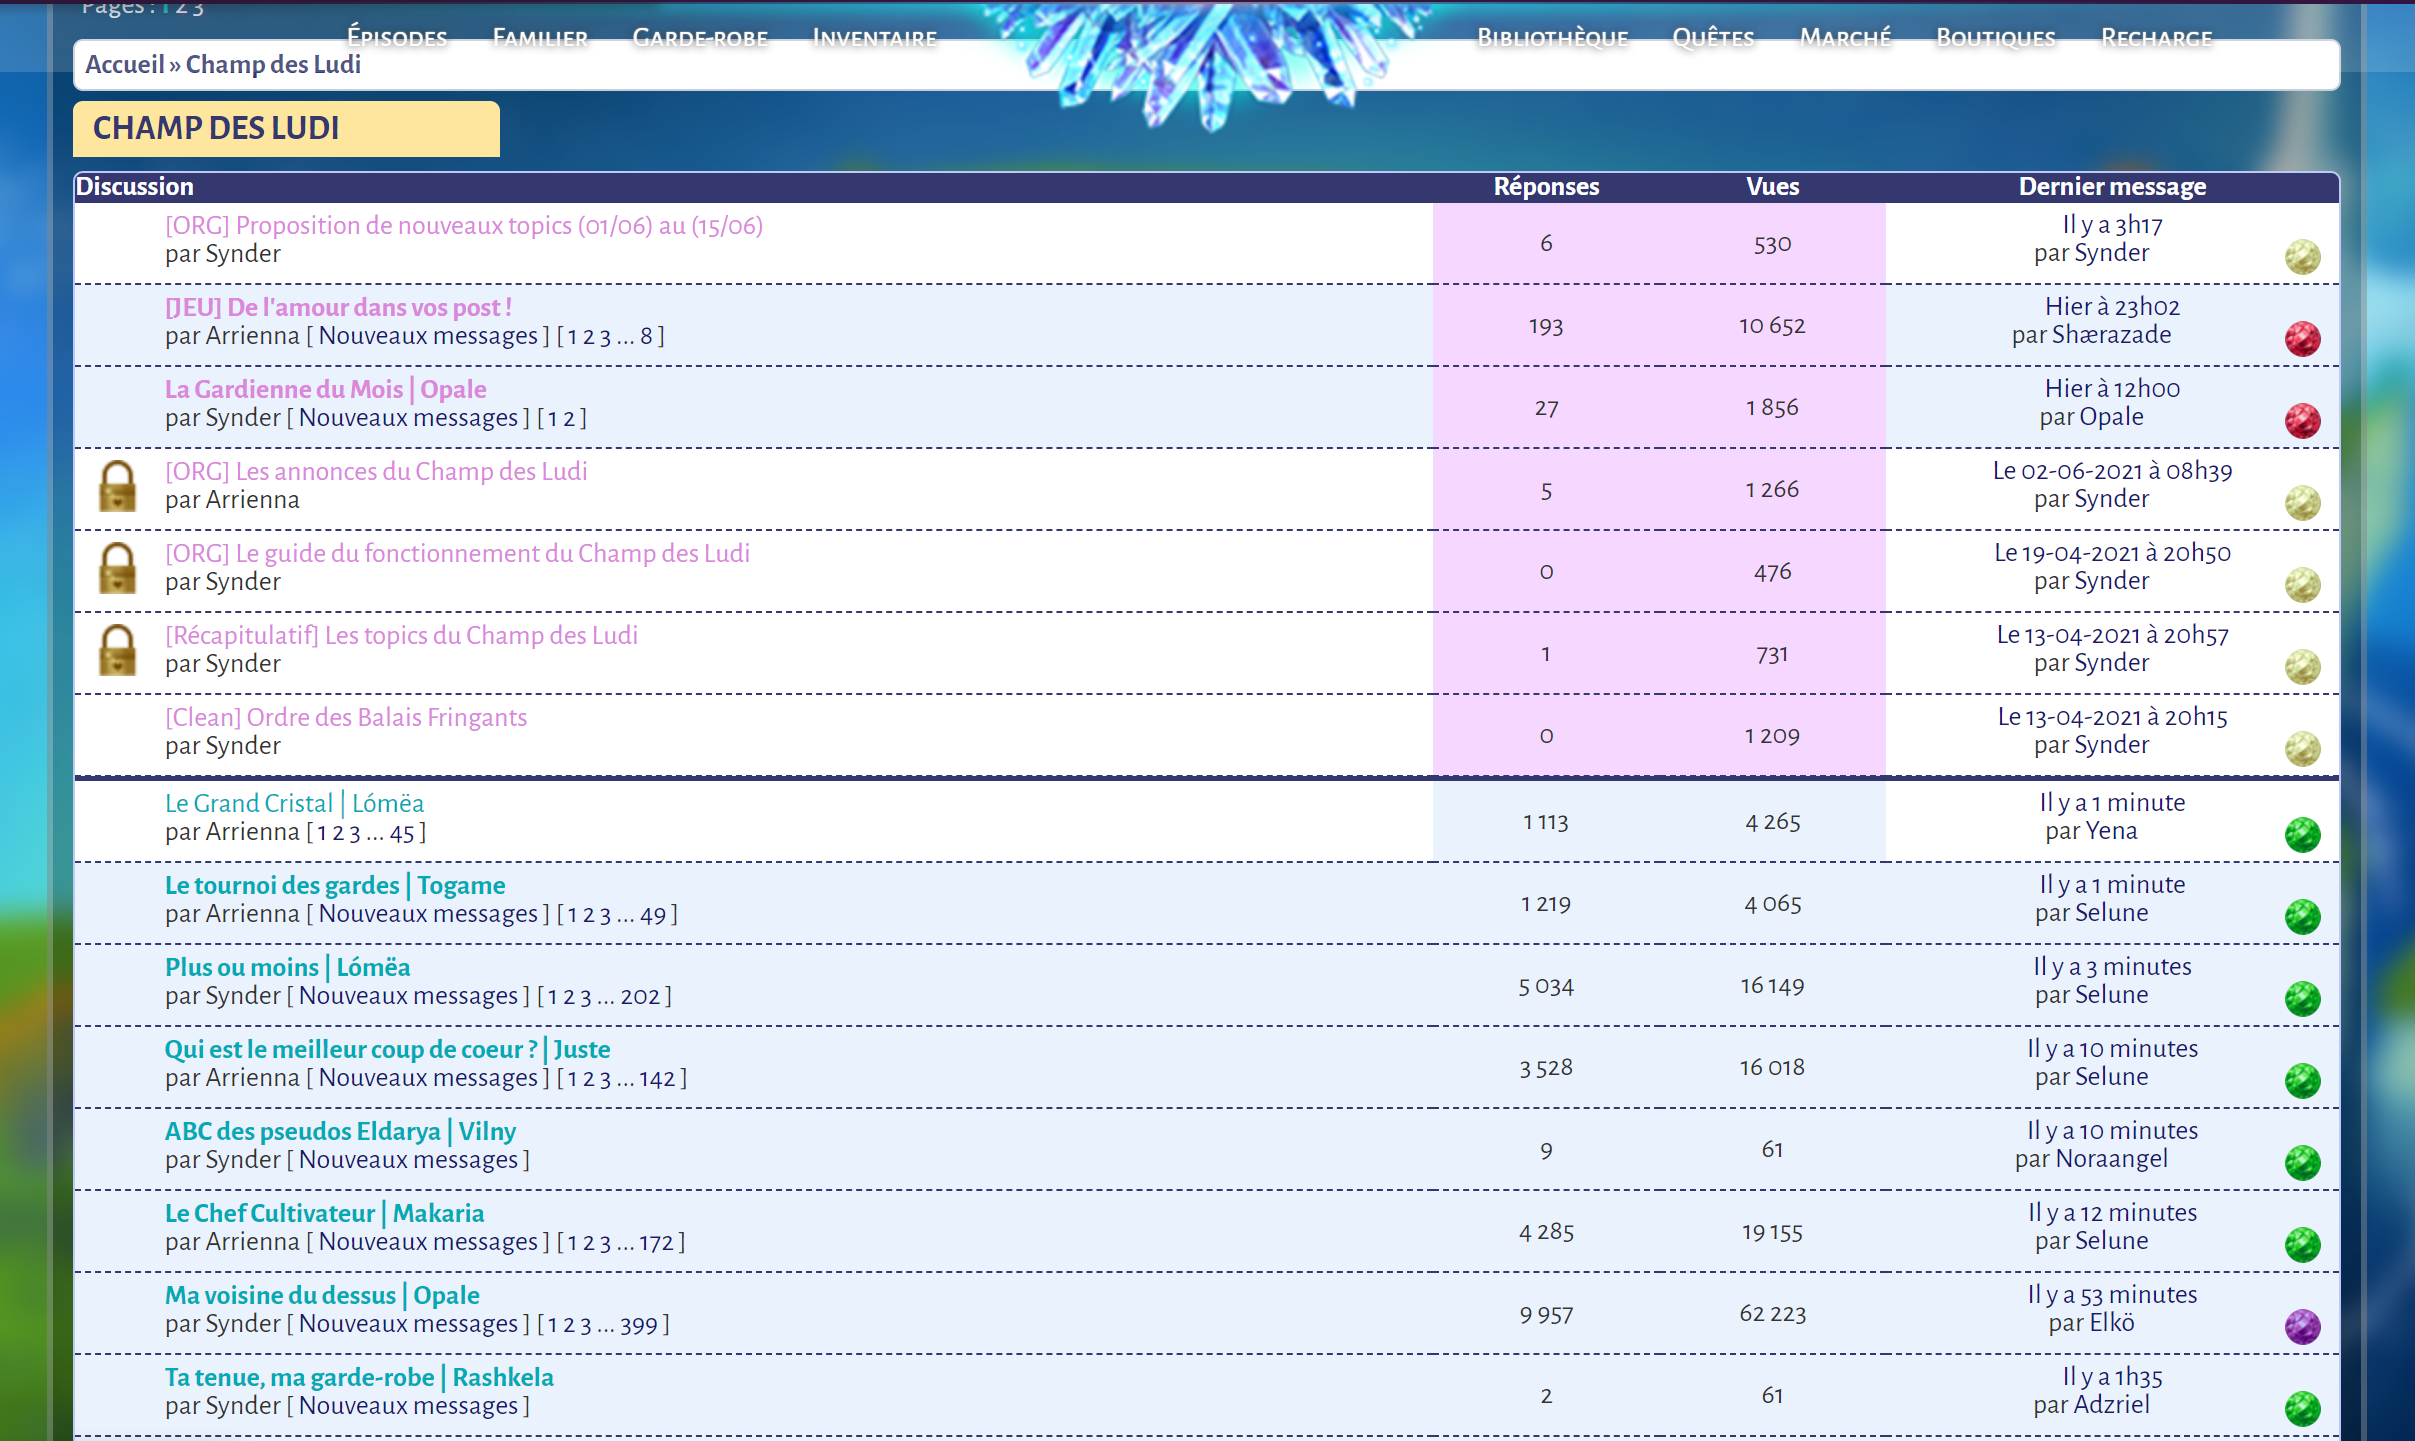The height and width of the screenshot is (1441, 2415).
Task: Jump to page 399 of Ma voisine thread
Action: click(x=638, y=1325)
